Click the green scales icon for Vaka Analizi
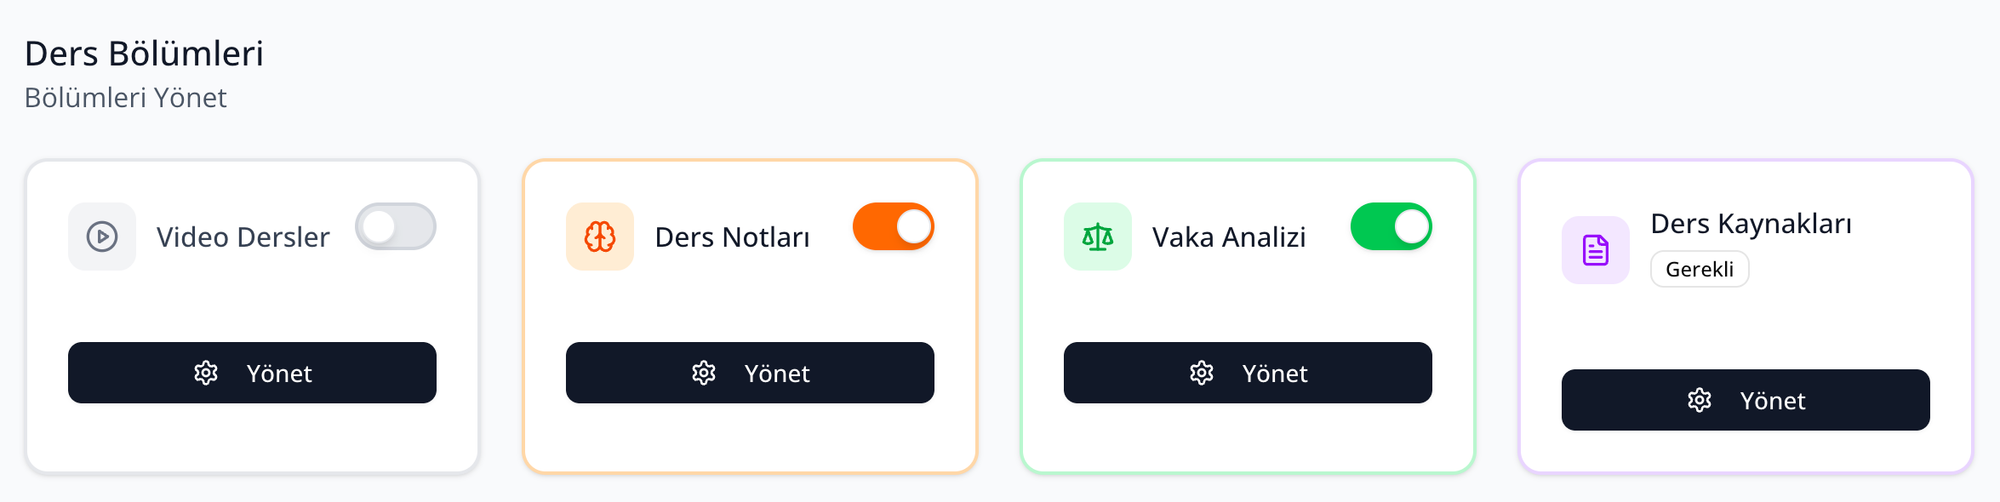 pyautogui.click(x=1097, y=237)
